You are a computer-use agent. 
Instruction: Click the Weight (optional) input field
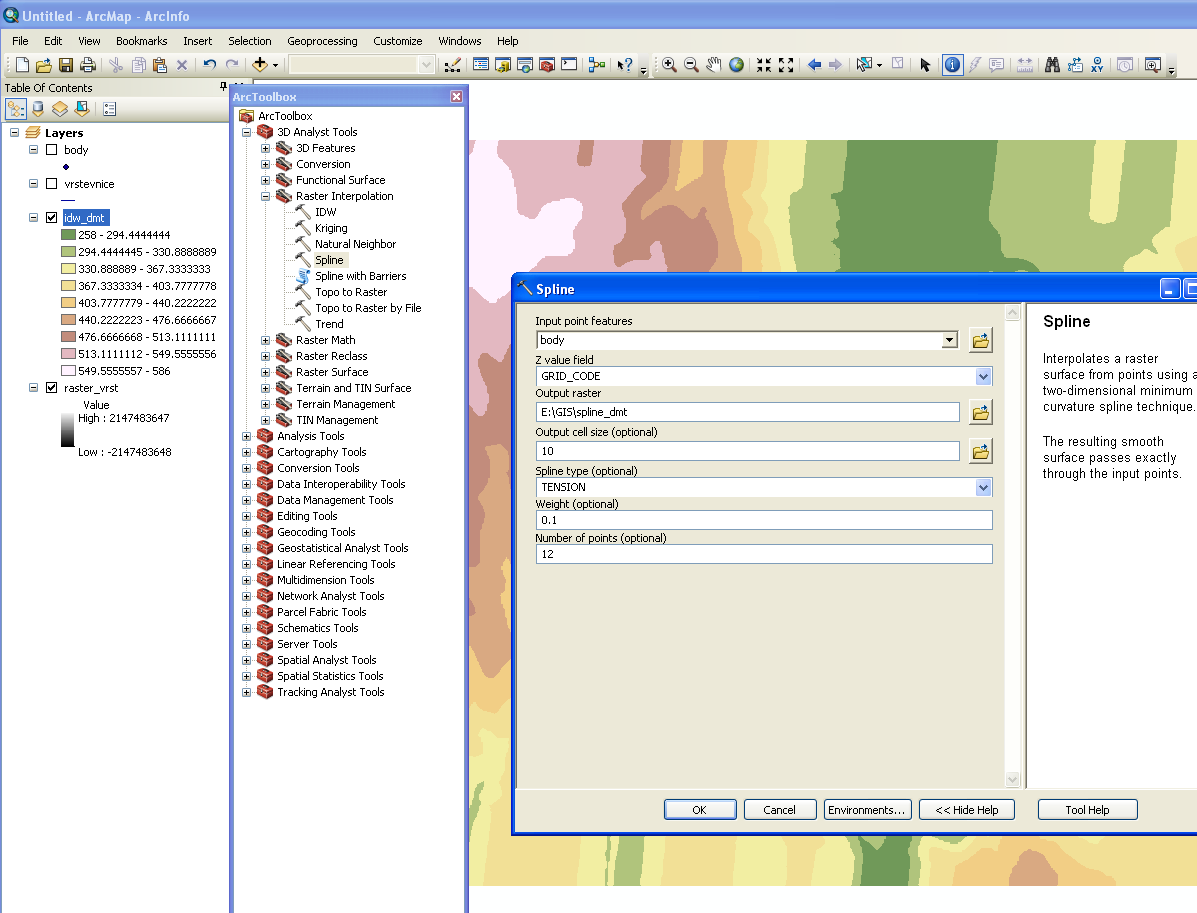coord(764,520)
